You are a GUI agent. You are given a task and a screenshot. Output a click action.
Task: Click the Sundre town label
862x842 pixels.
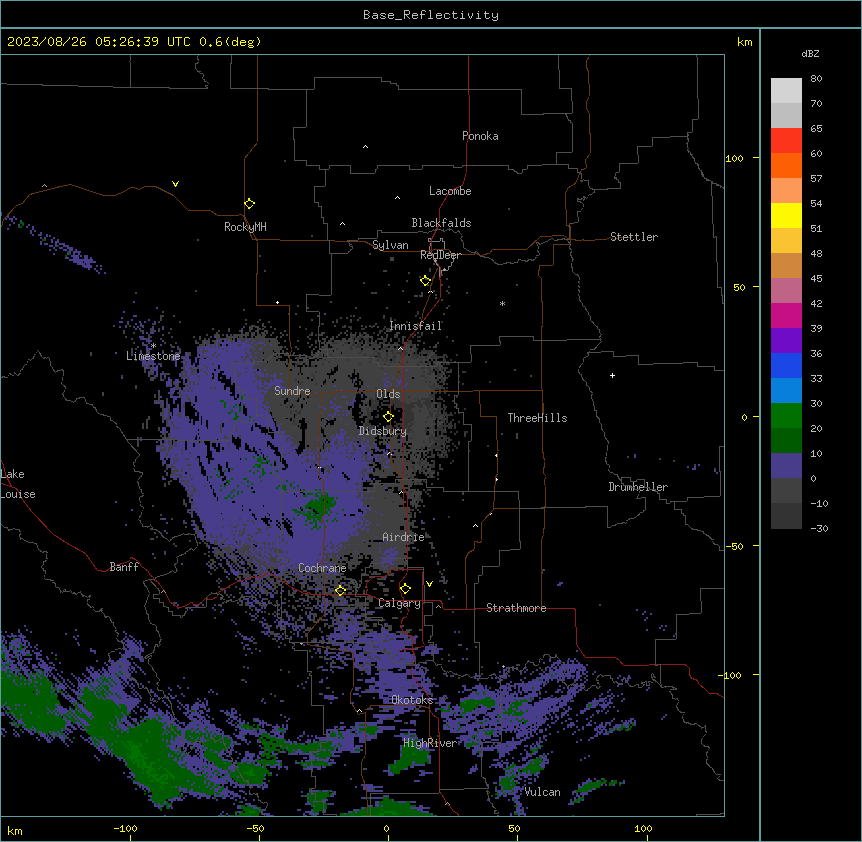pos(292,391)
